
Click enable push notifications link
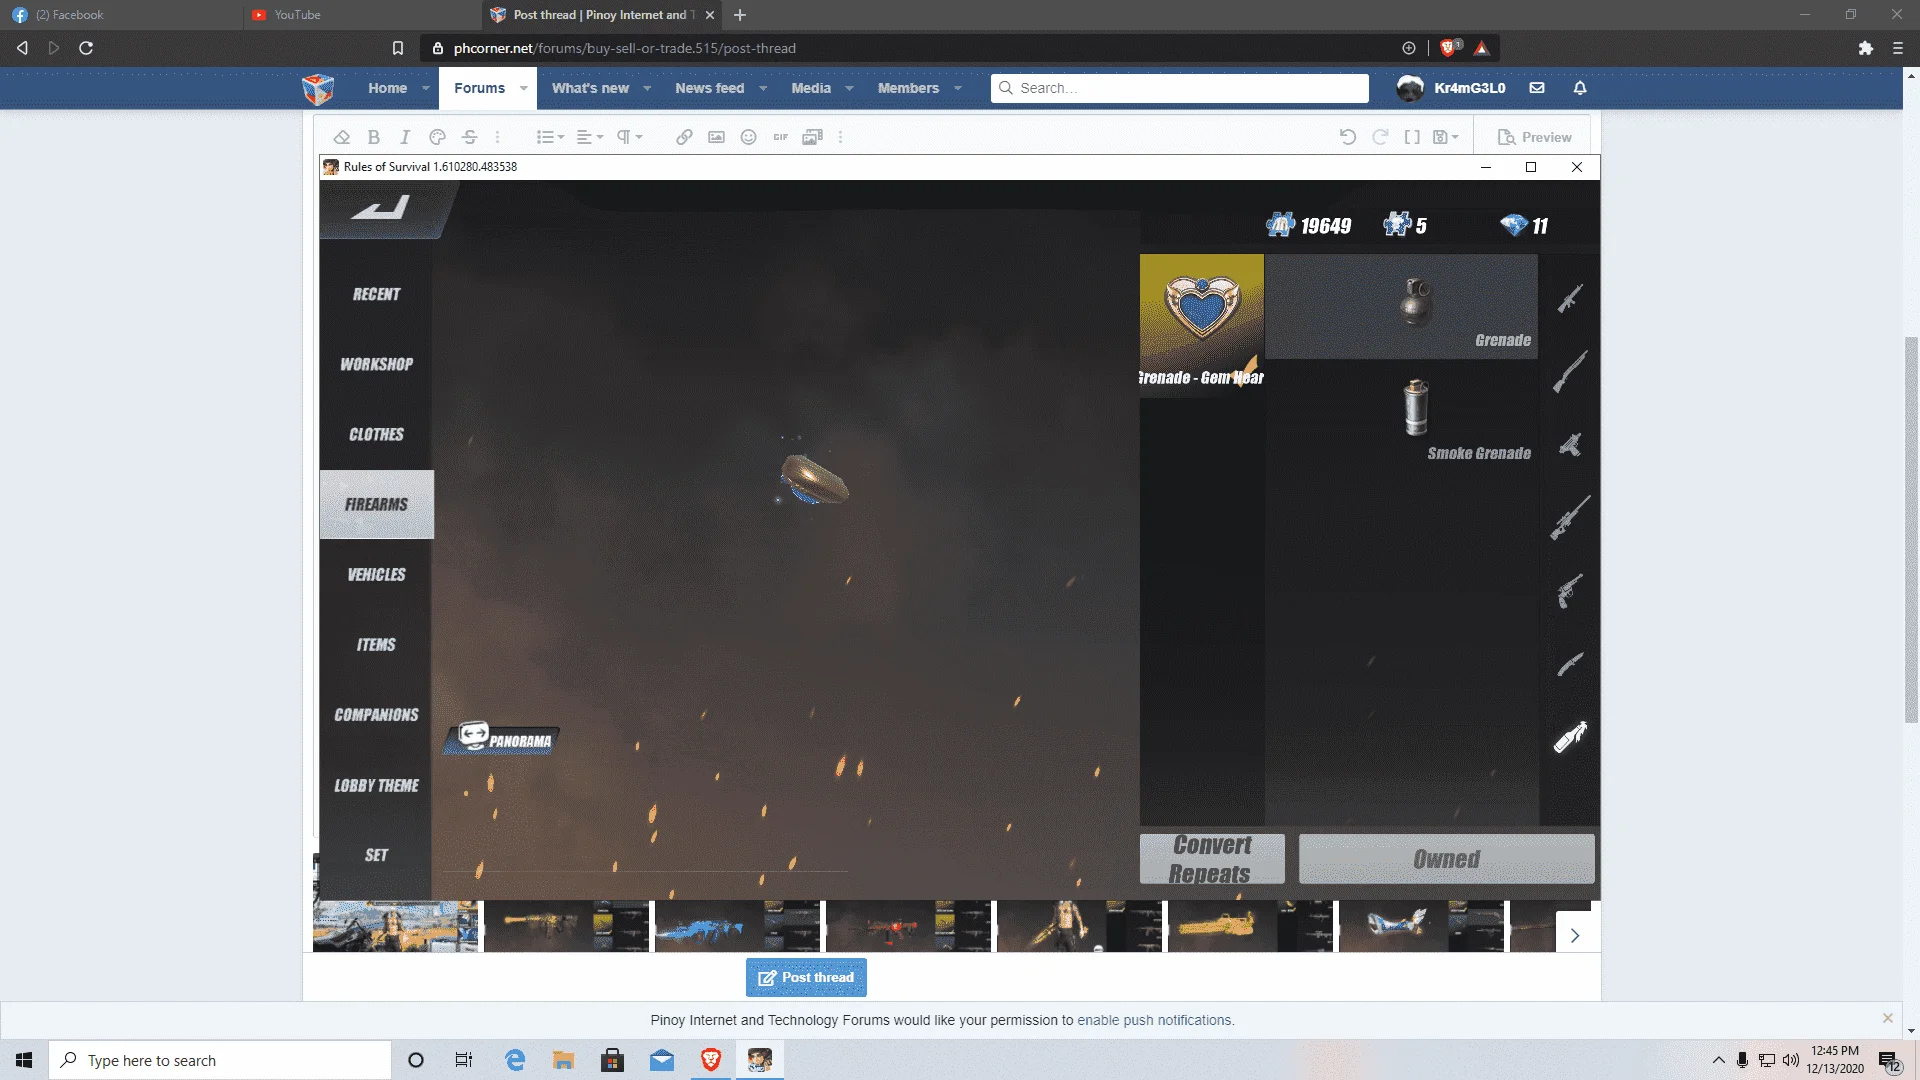click(1155, 1020)
